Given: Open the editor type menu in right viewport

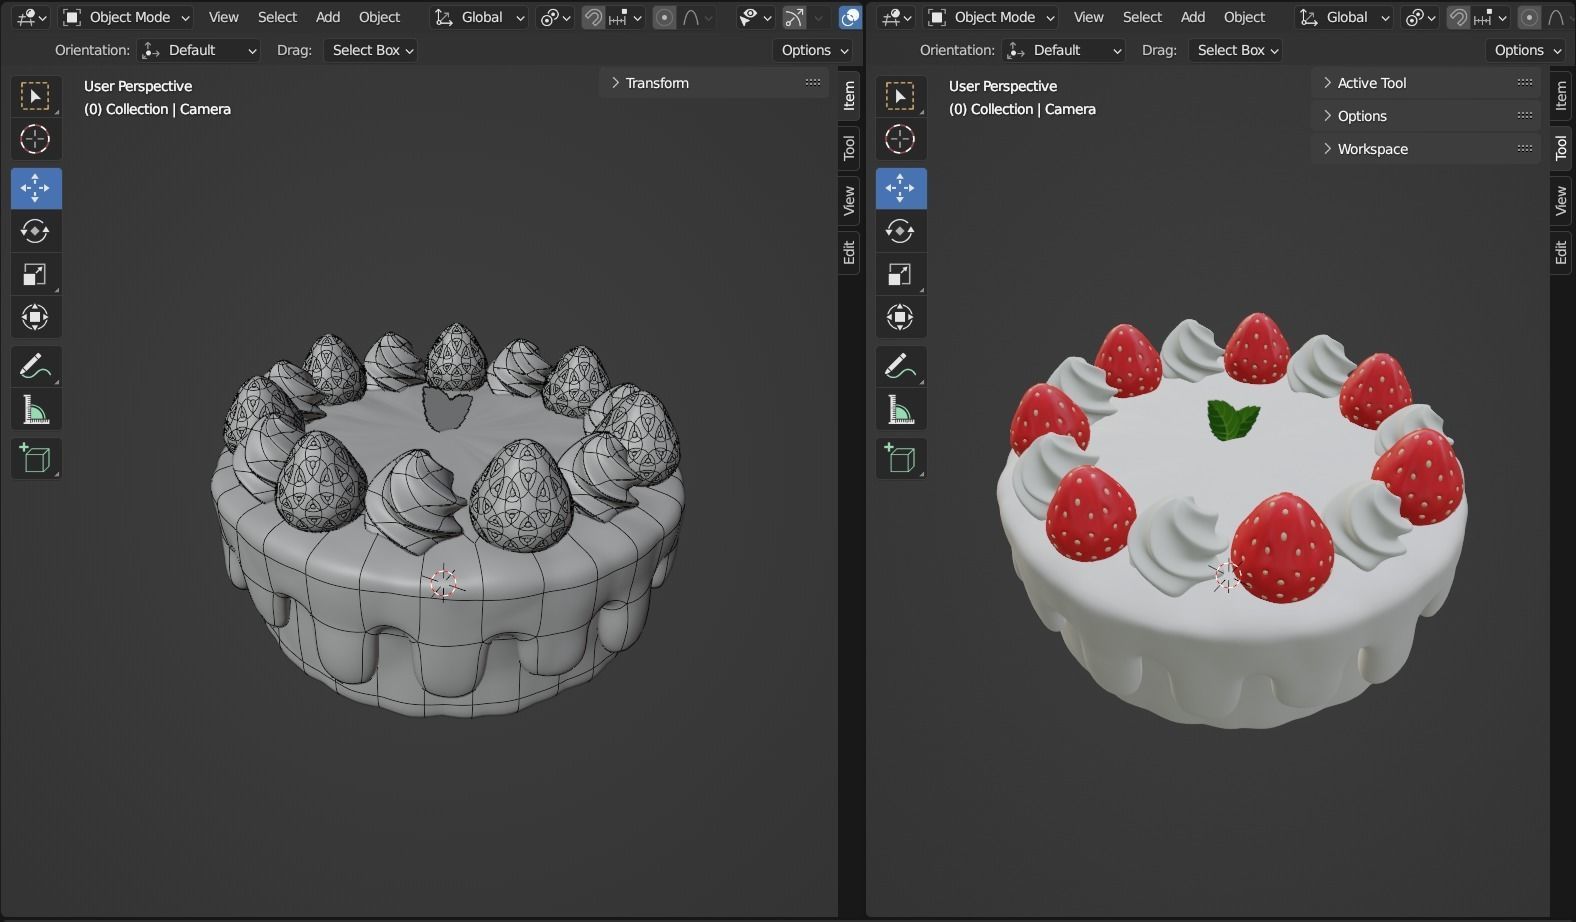Looking at the screenshot, I should (896, 17).
